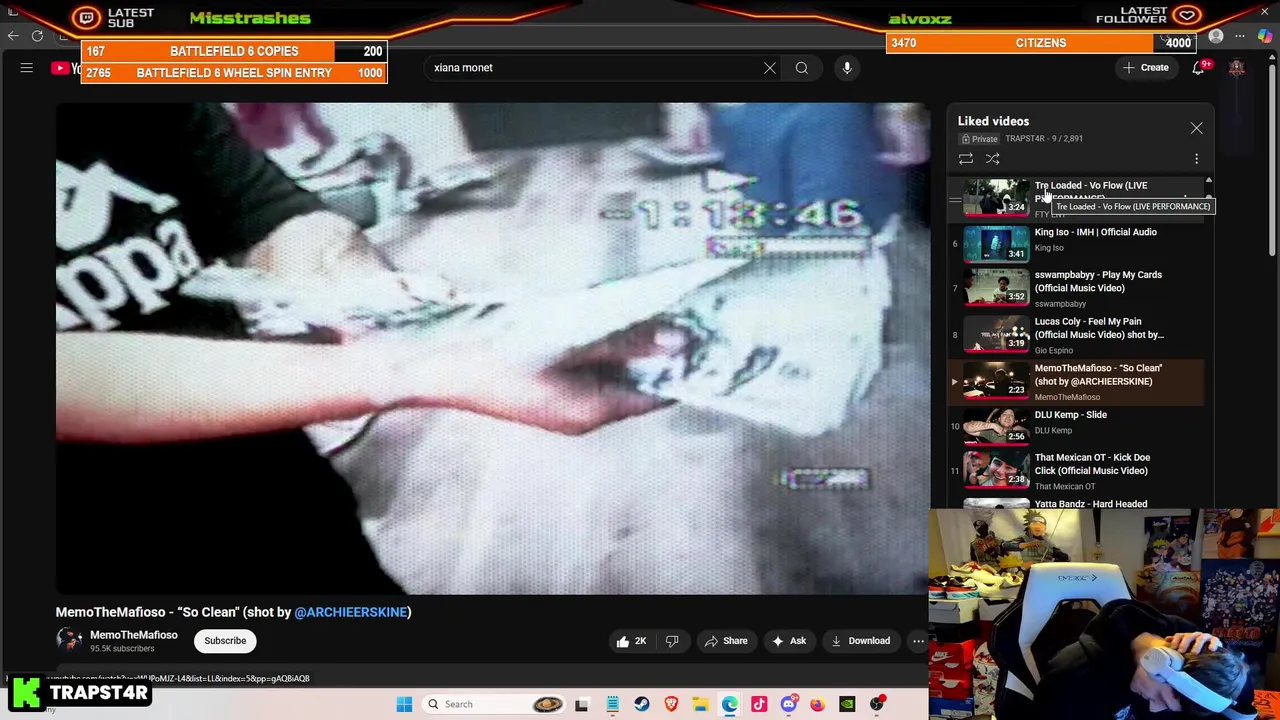Play King Iso - IMH Official Audio
1280x720 pixels.
(x=1075, y=242)
